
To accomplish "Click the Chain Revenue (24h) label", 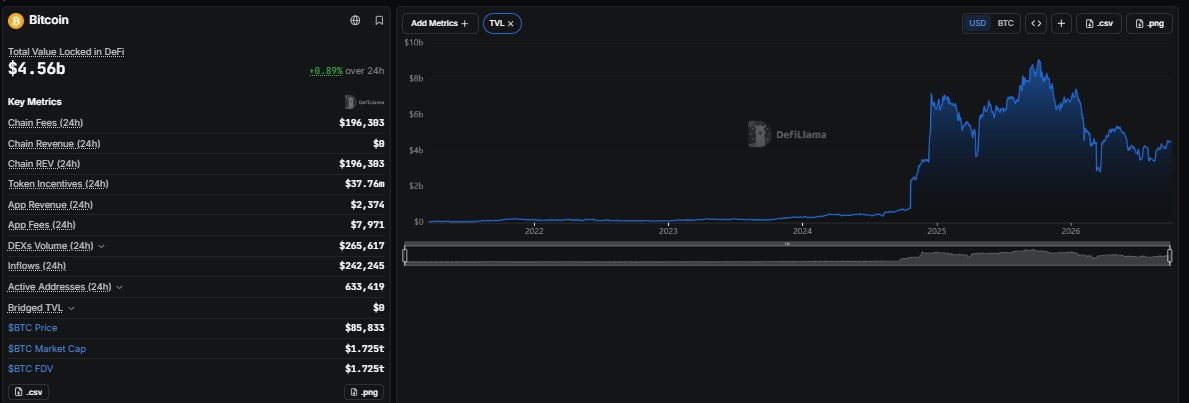I will click(x=54, y=143).
